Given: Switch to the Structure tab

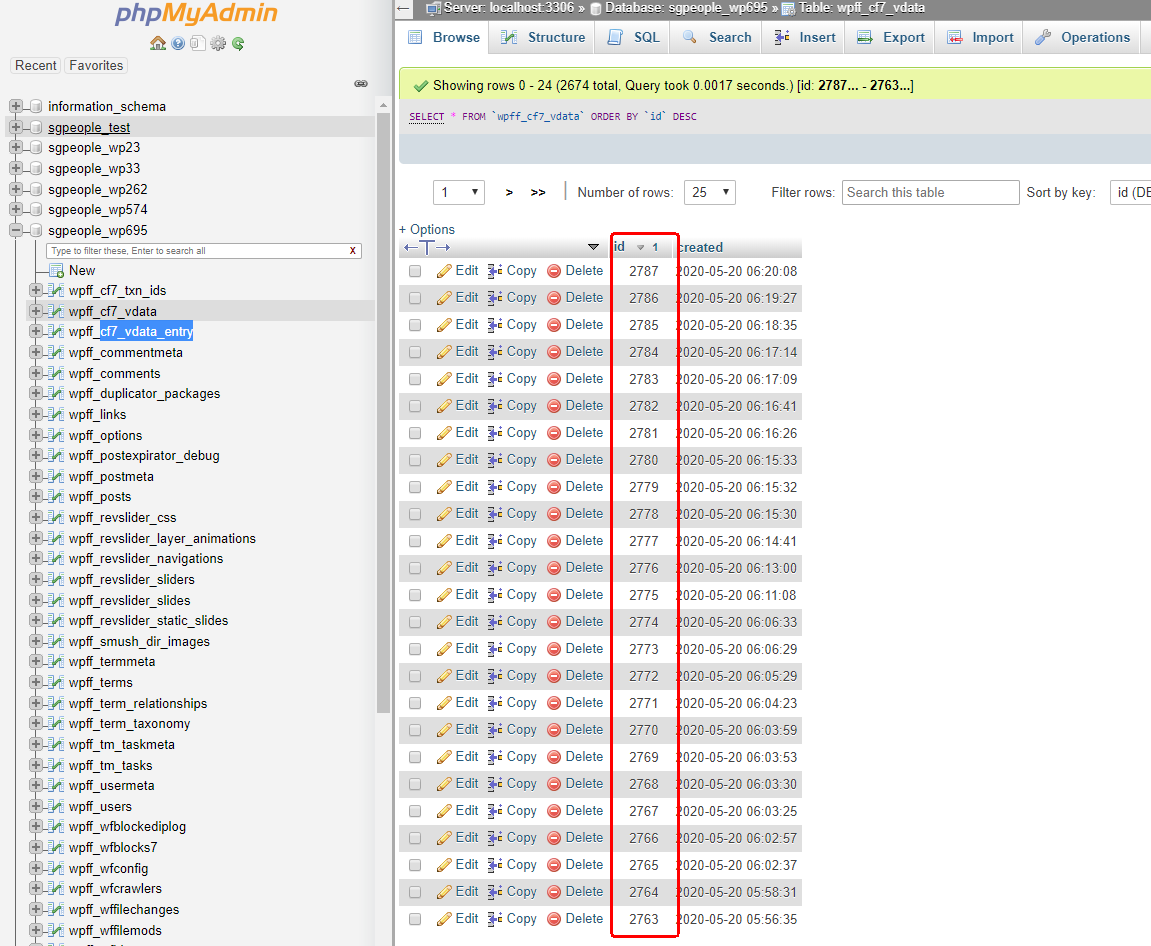Looking at the screenshot, I should pos(543,38).
